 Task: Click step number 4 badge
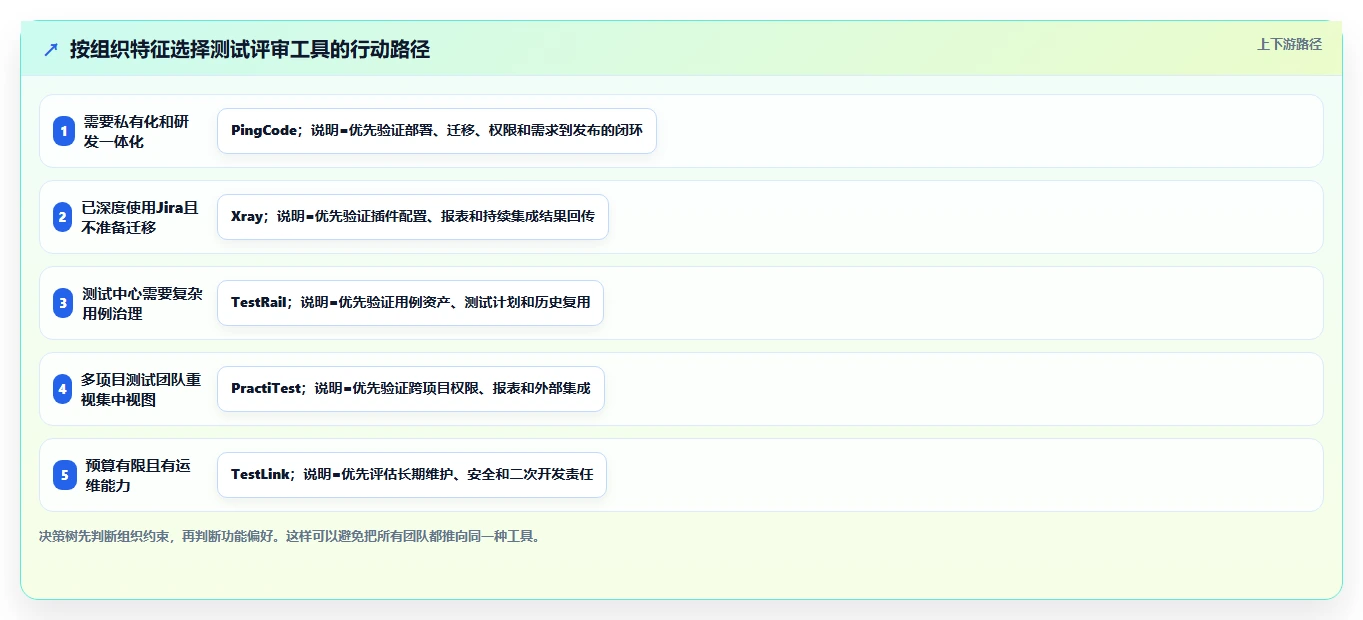pyautogui.click(x=64, y=389)
